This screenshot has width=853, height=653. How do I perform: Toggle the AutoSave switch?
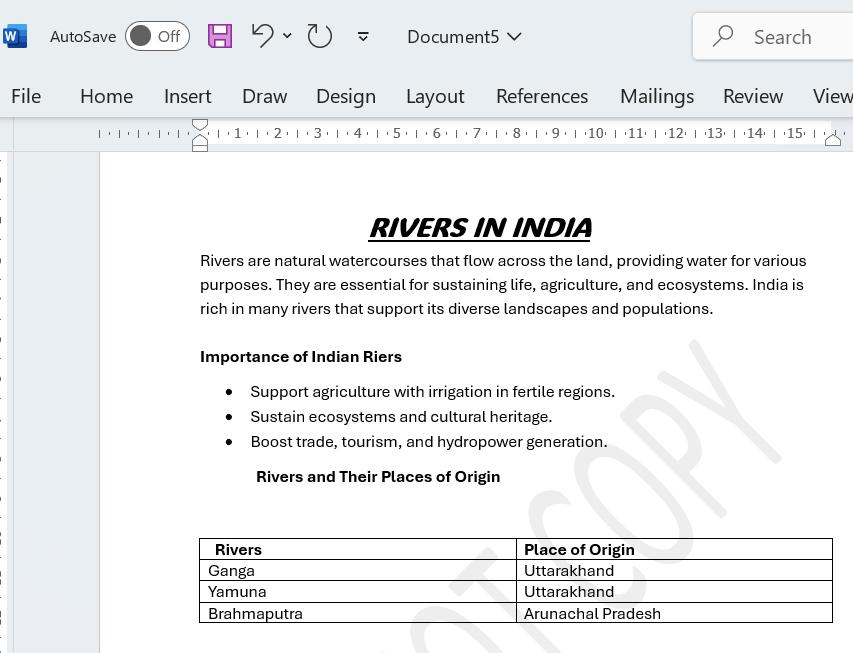click(157, 36)
